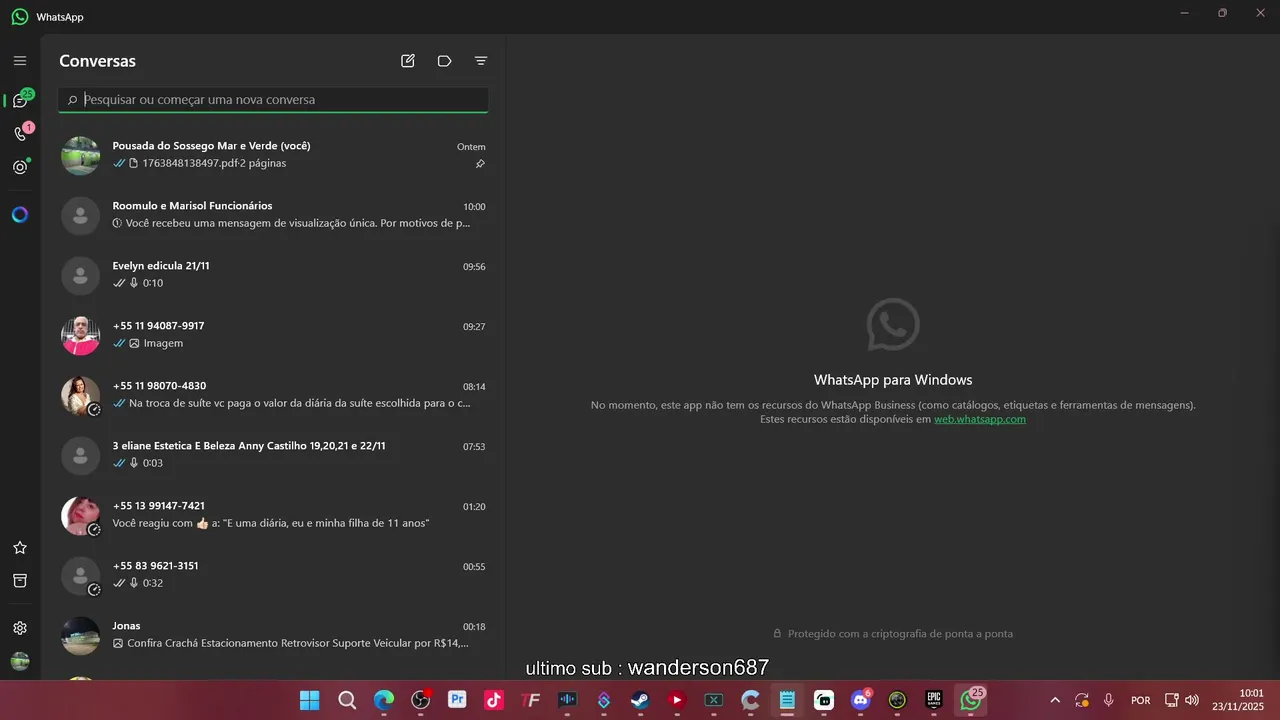The height and width of the screenshot is (720, 1280).
Task: Open 3 eliane Estetica E Beleza chat
Action: tap(273, 455)
